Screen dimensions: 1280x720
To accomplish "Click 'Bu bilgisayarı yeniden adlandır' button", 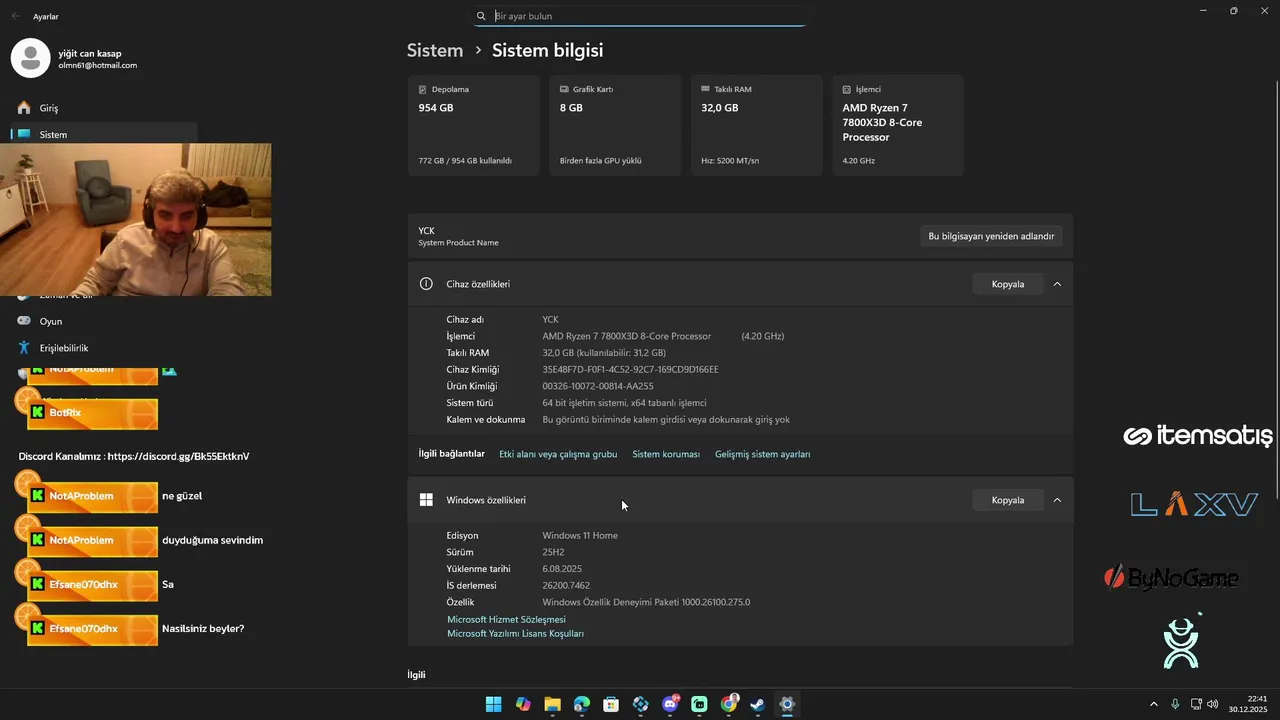I will [x=991, y=236].
